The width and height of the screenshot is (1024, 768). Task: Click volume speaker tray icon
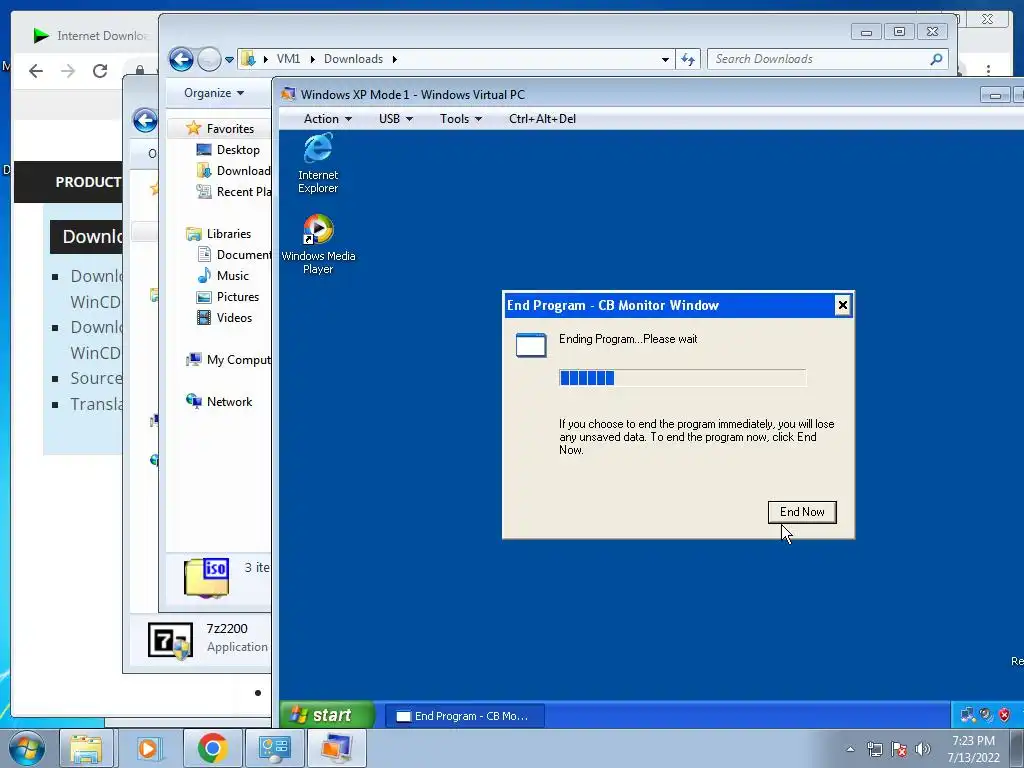[922, 749]
